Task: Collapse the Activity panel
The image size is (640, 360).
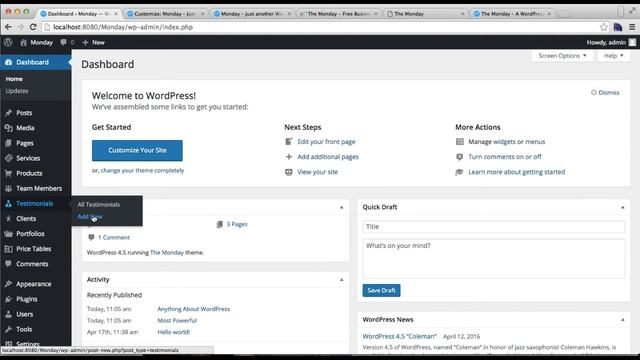Action: point(342,280)
